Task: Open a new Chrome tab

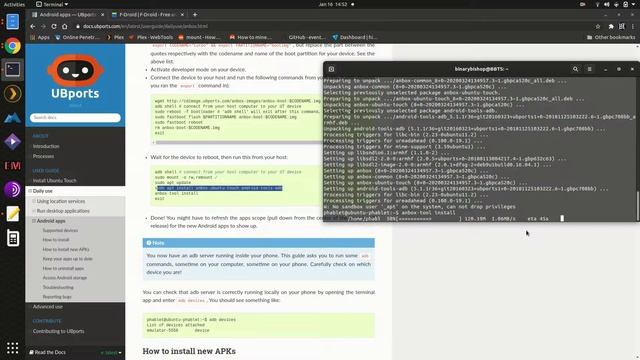Action: (x=195, y=15)
